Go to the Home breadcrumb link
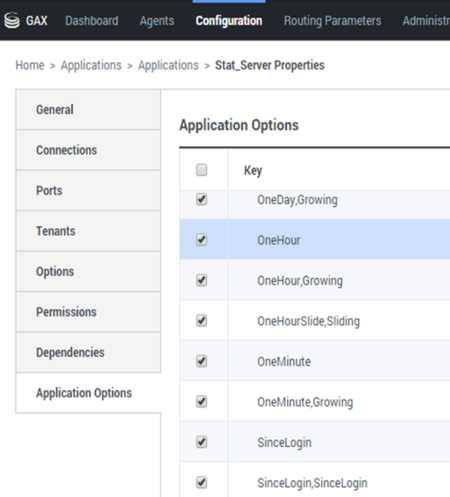 click(30, 65)
